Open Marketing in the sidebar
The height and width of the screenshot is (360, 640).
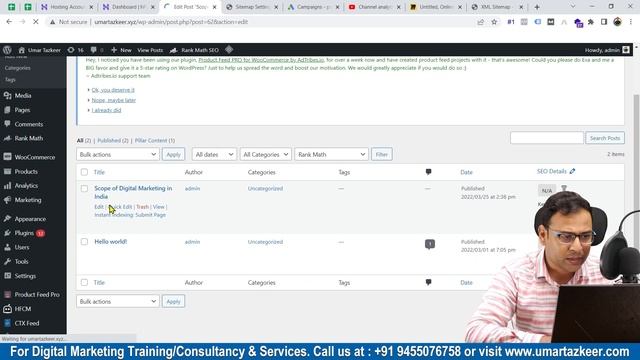pyautogui.click(x=28, y=200)
